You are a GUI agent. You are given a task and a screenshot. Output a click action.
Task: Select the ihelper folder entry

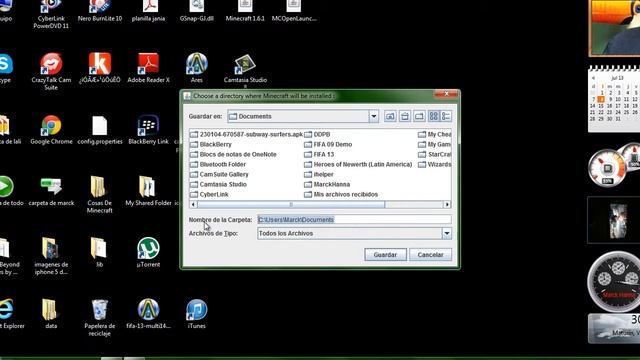pyautogui.click(x=319, y=174)
